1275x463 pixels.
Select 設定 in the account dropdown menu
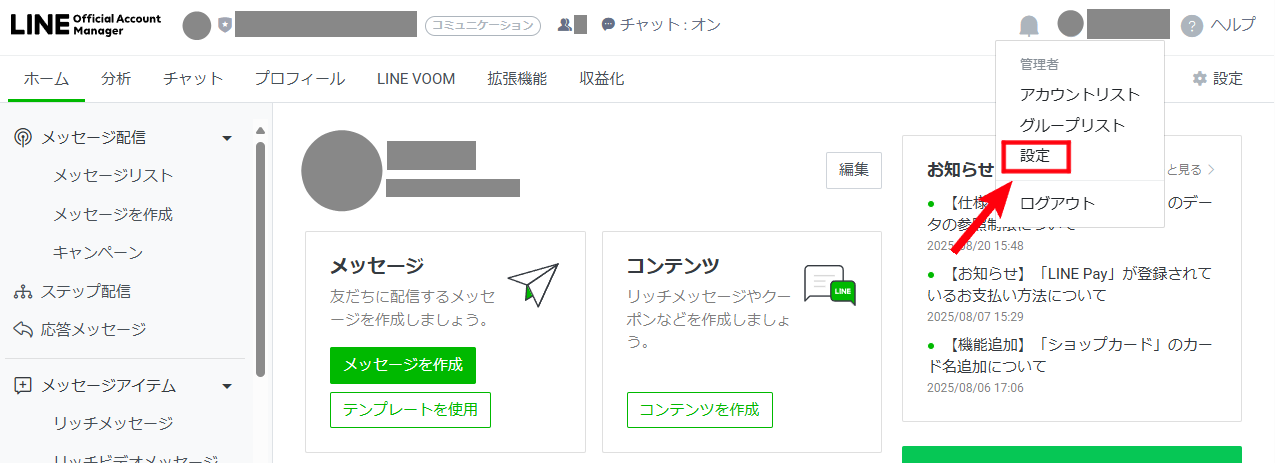click(1036, 156)
